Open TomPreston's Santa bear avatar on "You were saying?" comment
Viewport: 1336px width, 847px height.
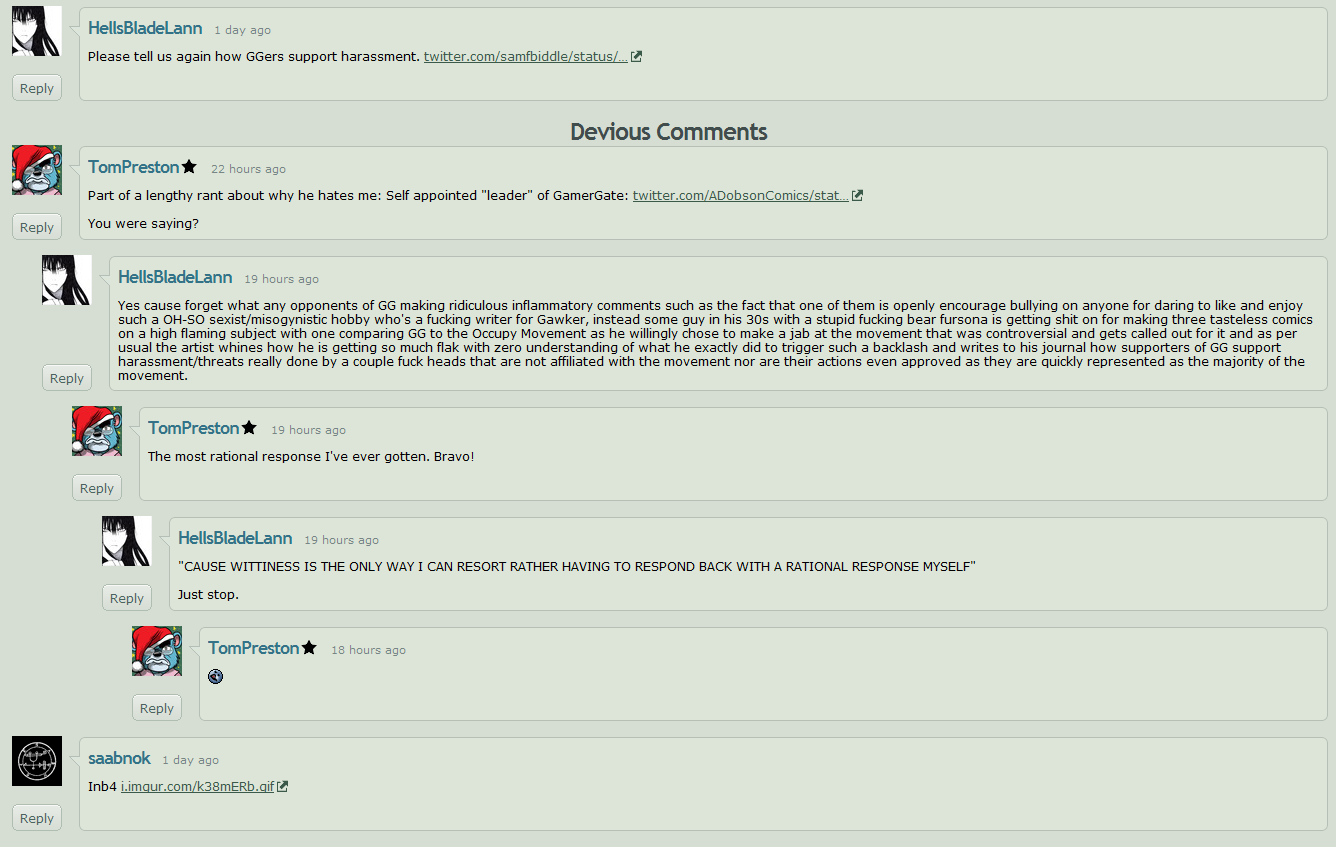(x=37, y=170)
